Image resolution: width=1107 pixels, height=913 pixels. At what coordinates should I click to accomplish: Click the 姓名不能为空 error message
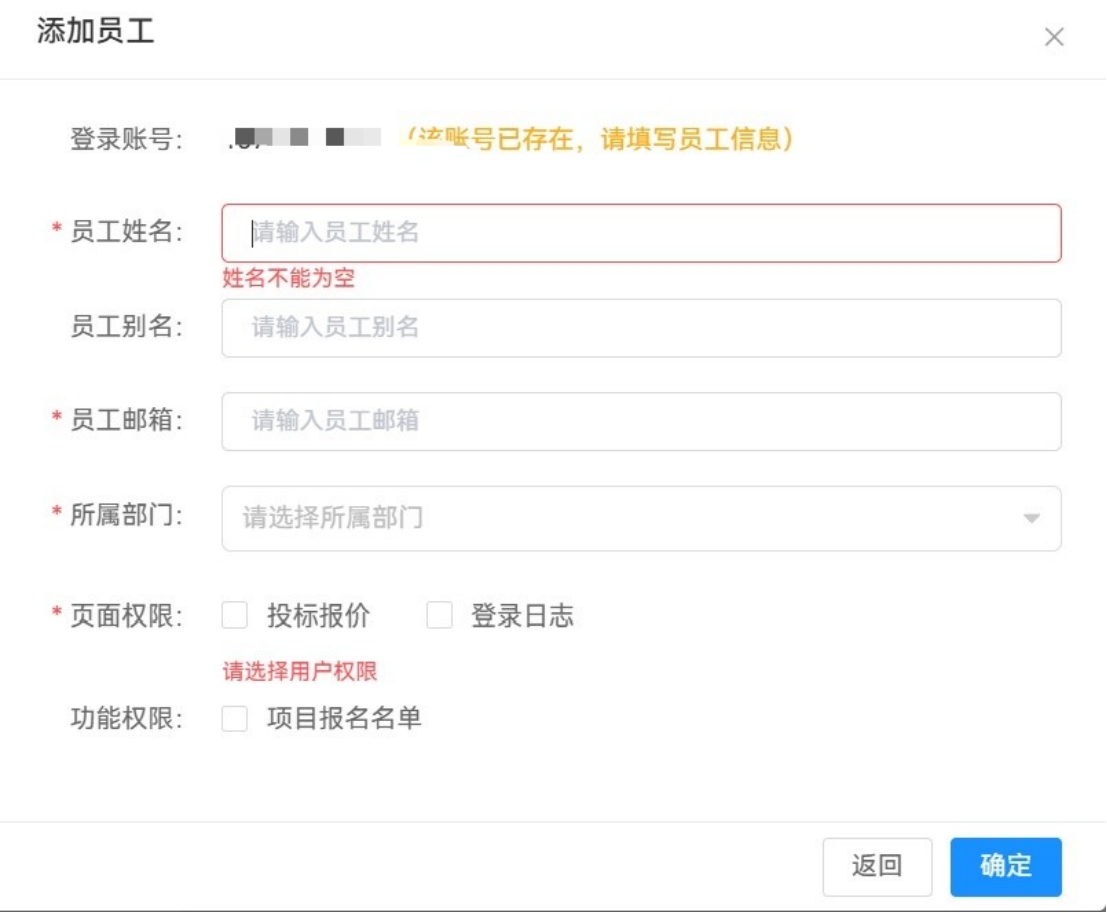(289, 278)
